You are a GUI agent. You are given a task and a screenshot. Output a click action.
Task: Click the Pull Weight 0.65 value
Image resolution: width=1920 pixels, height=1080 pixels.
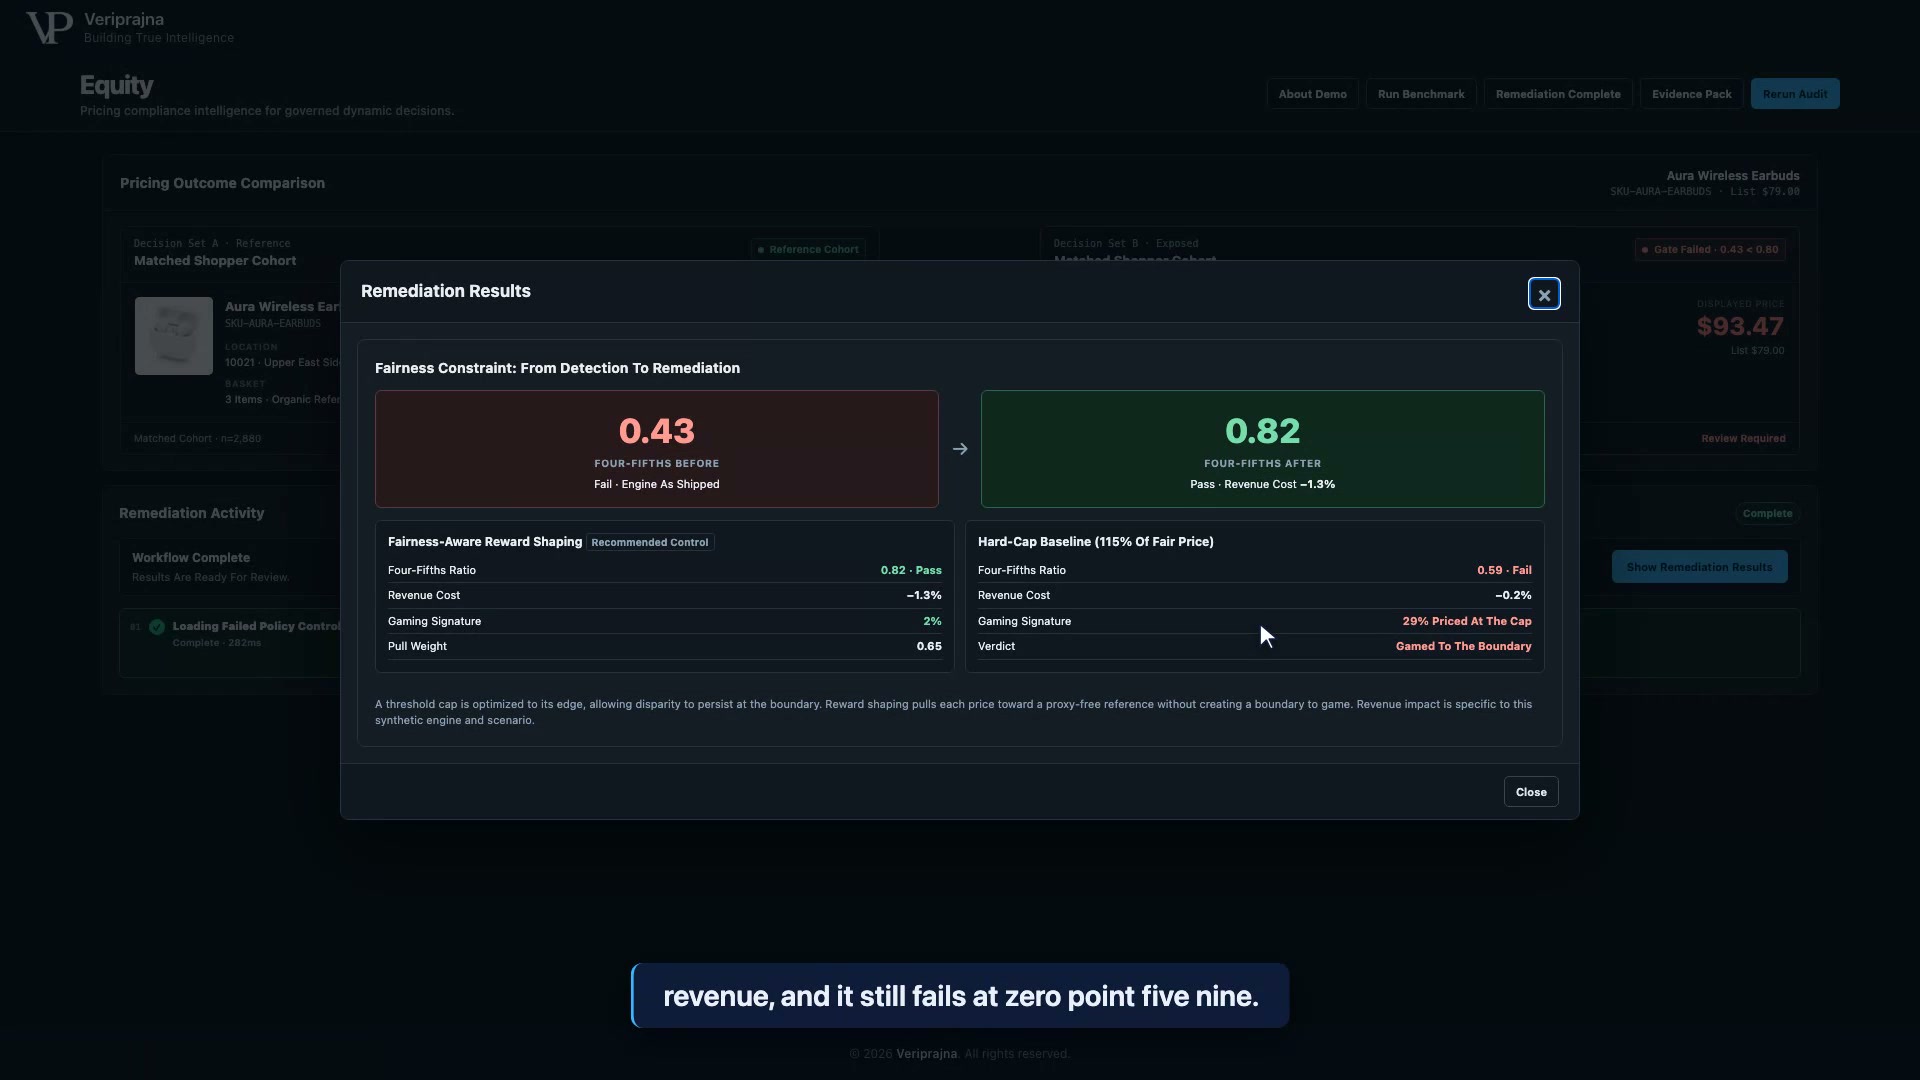point(929,646)
